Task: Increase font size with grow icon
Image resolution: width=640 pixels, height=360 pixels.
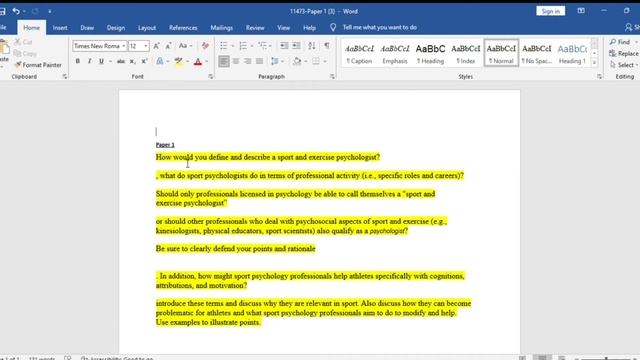Action: pos(156,46)
